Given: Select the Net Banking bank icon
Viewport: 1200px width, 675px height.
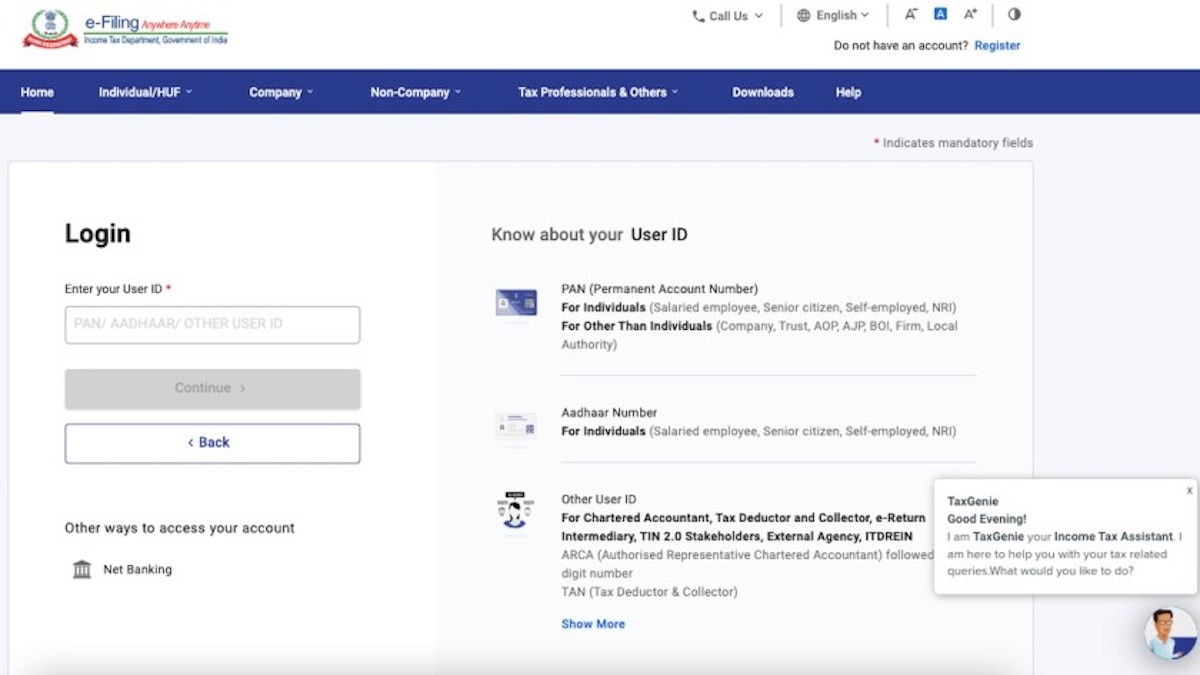Looking at the screenshot, I should (81, 568).
